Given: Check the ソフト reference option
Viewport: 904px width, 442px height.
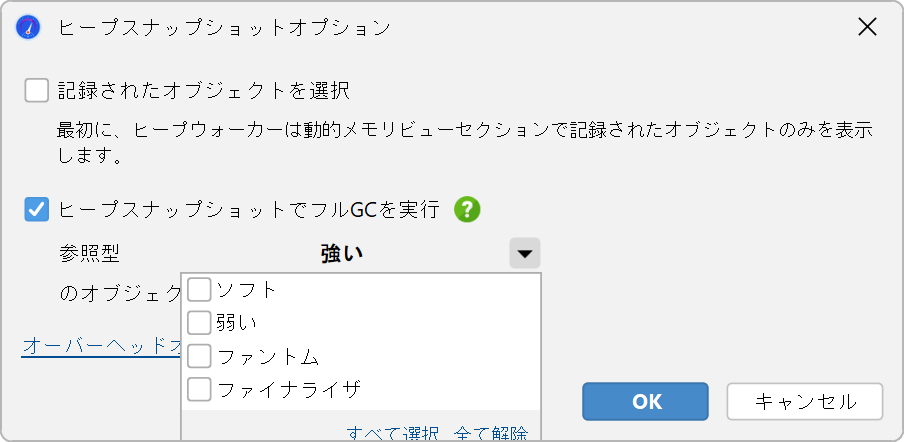Looking at the screenshot, I should 199,290.
